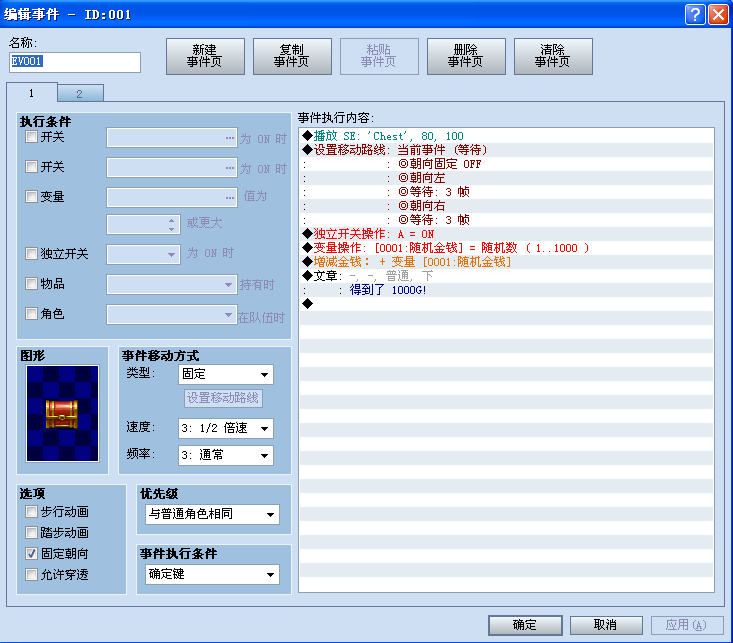This screenshot has height=643, width=733.
Task: Uncheck the 固定朝向 option
Action: (31, 554)
